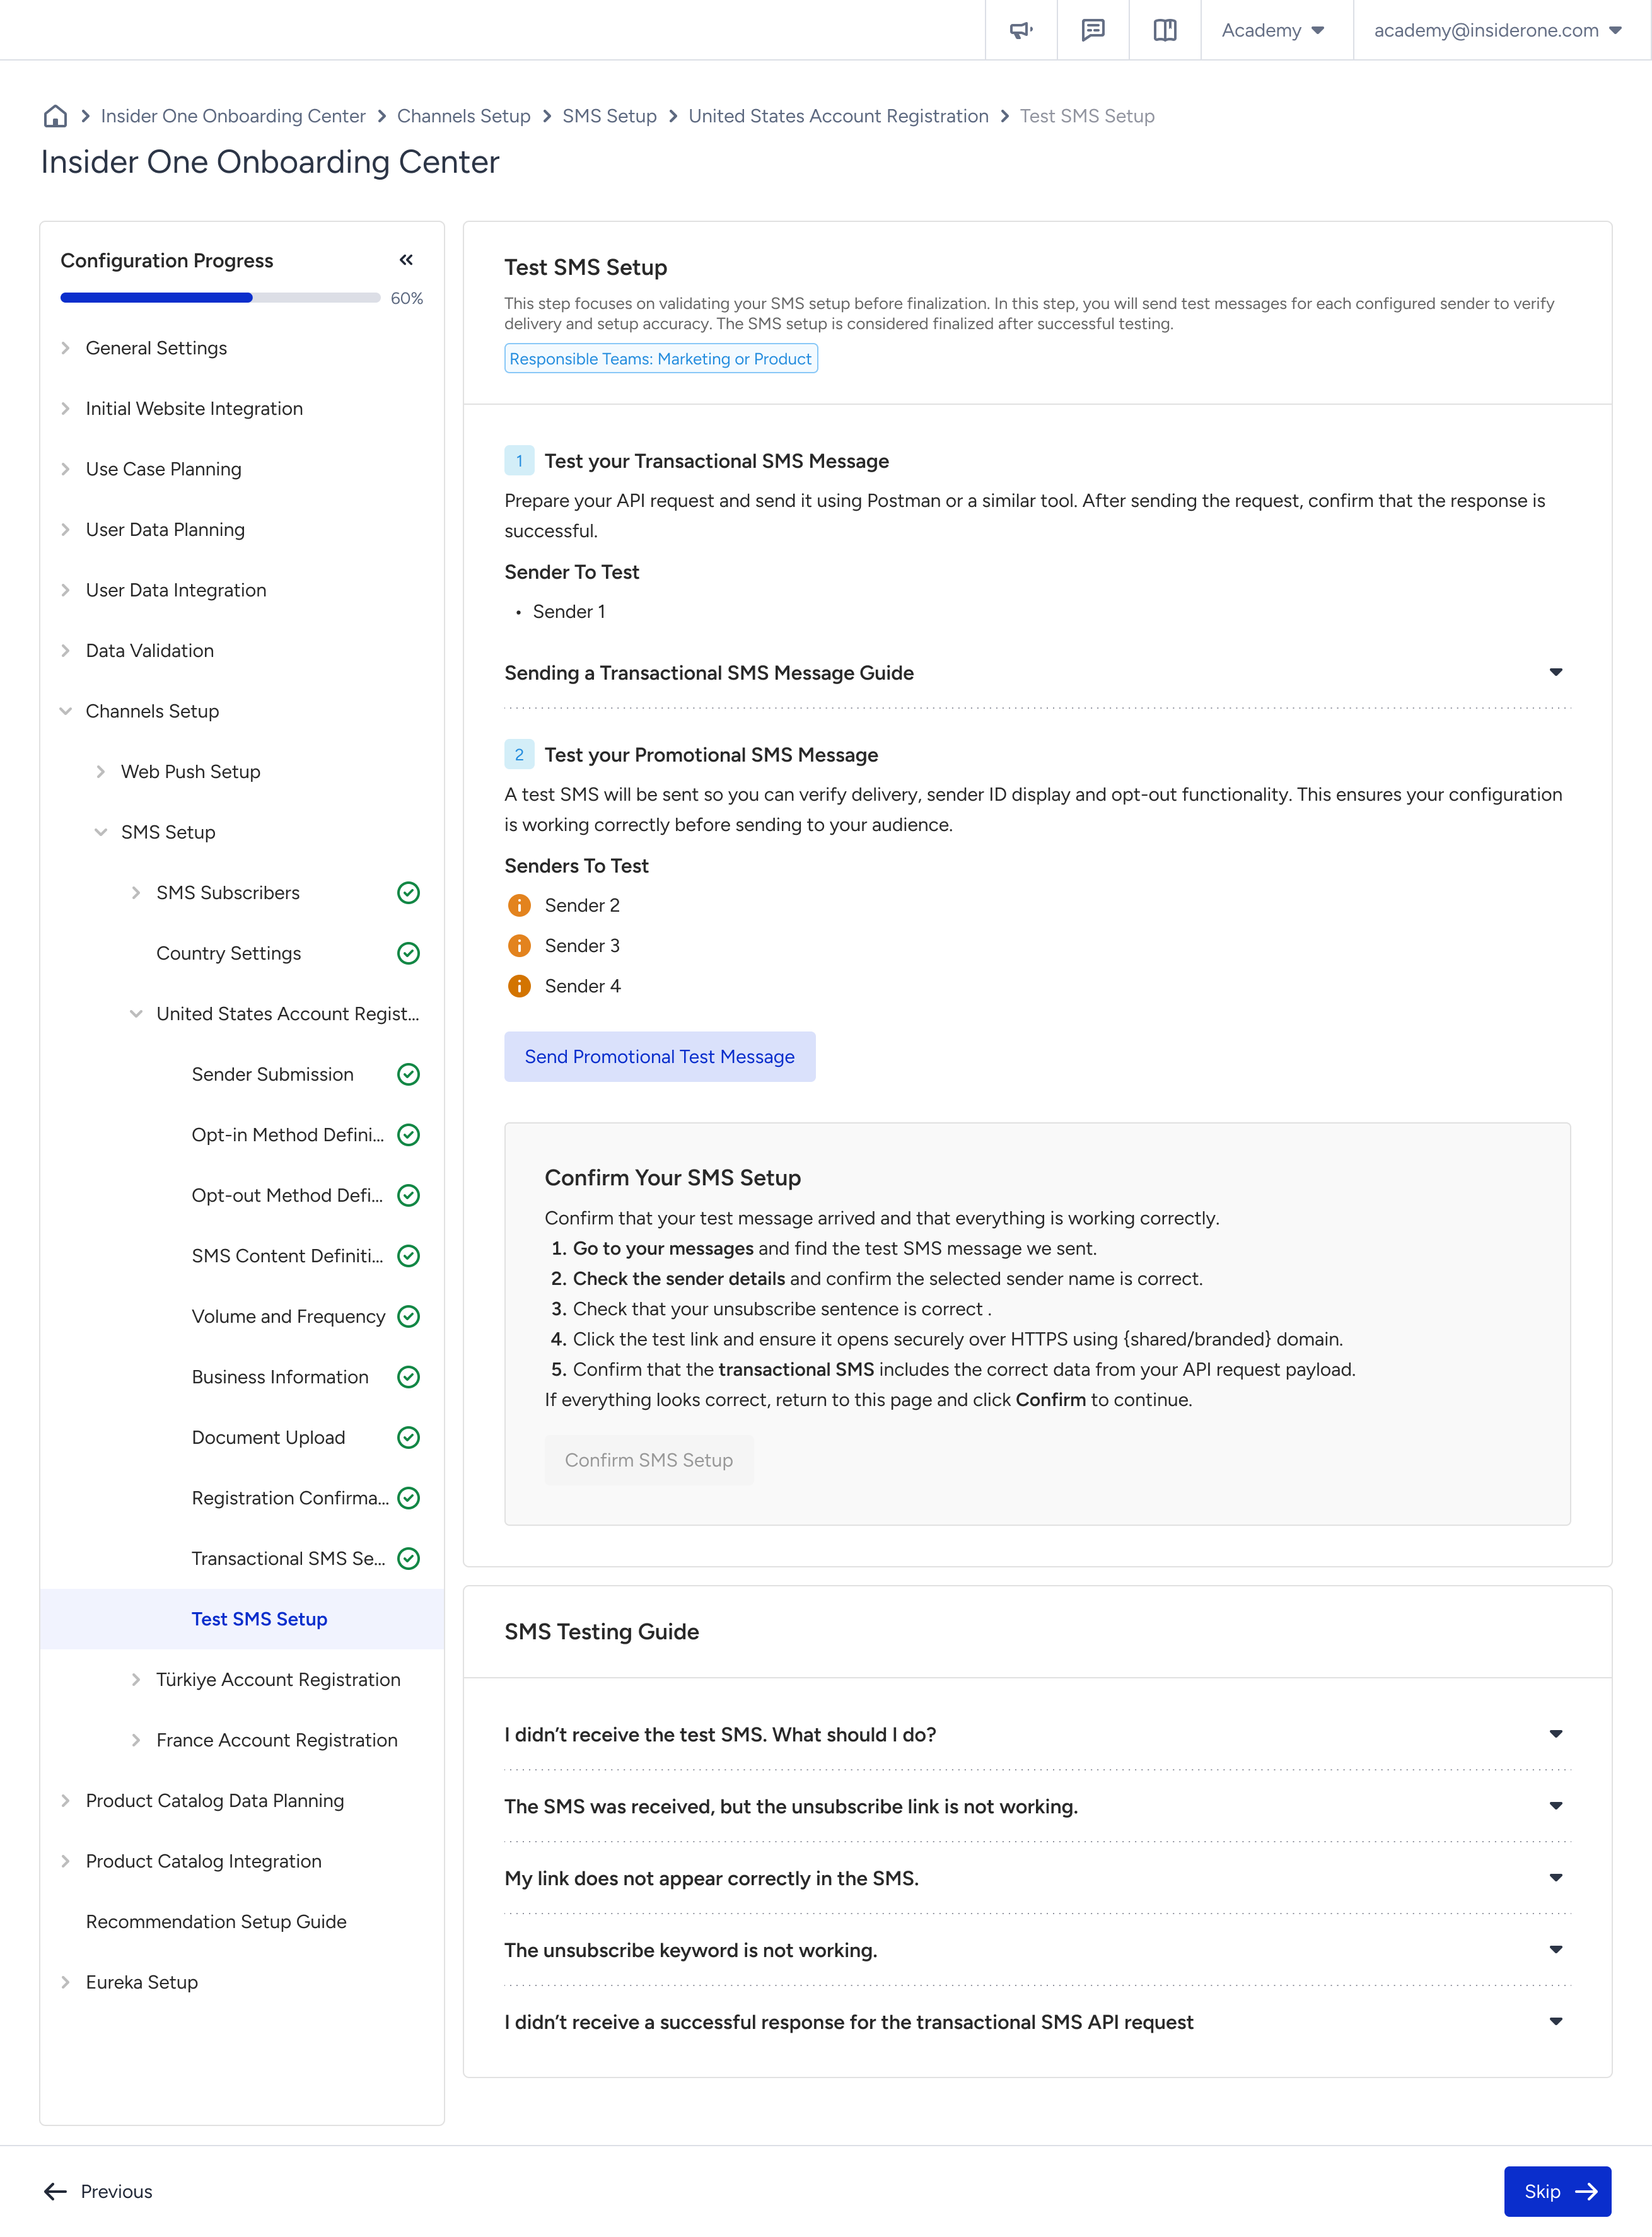This screenshot has height=2237, width=1652.
Task: Open the chat messages icon in header
Action: tap(1092, 30)
